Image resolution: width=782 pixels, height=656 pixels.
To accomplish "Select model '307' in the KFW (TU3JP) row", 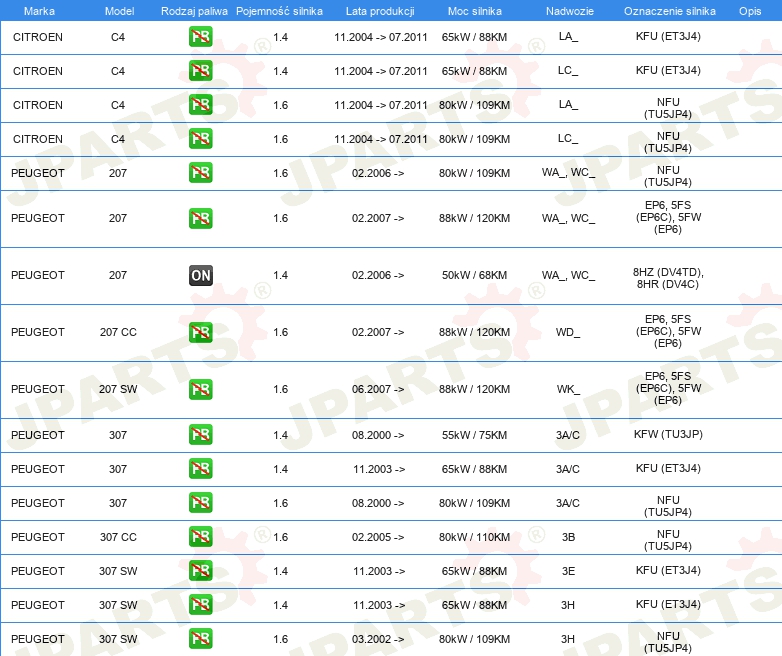I will (x=118, y=436).
